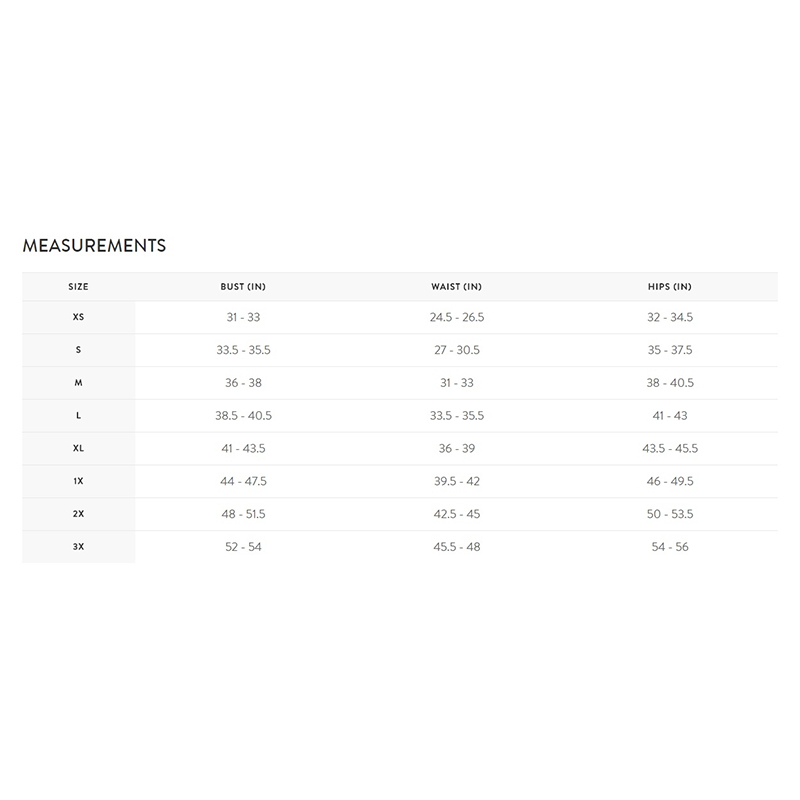Click the M size row label
This screenshot has height=800, width=800.
pos(79,383)
